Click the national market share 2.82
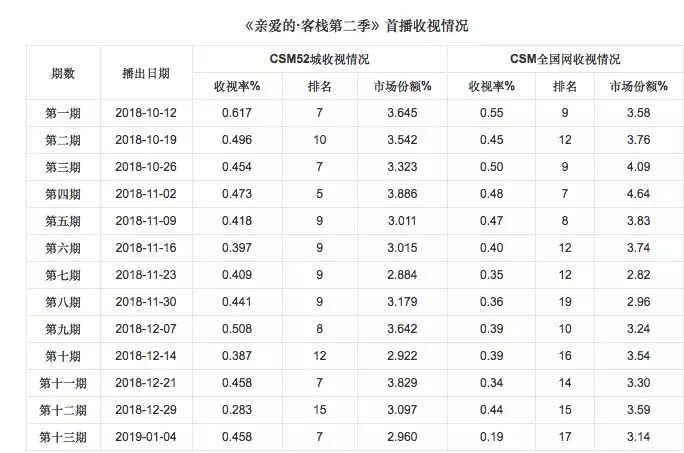 coord(639,275)
